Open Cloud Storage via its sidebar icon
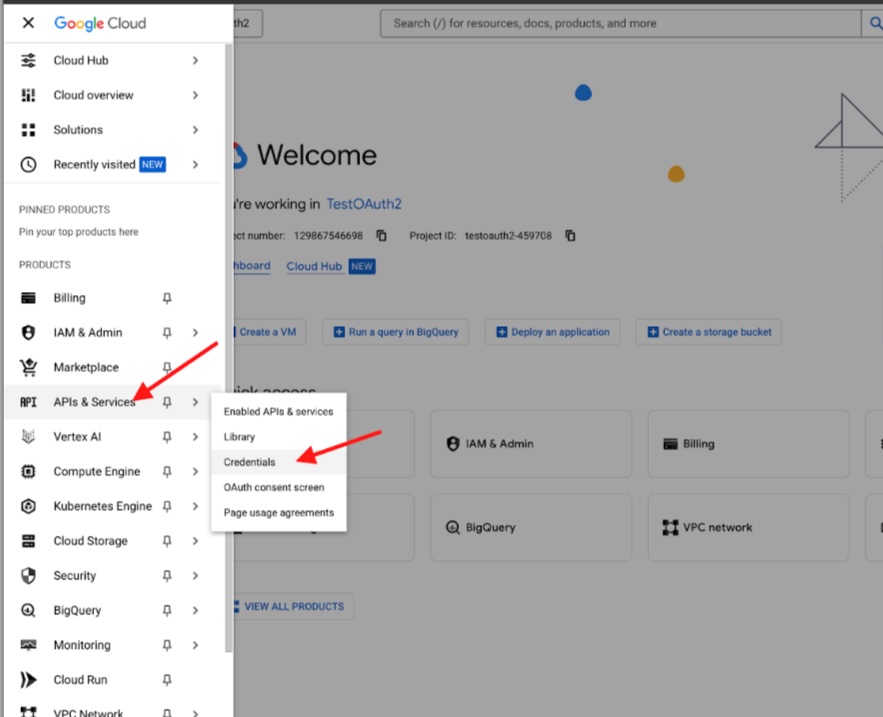 click(28, 540)
